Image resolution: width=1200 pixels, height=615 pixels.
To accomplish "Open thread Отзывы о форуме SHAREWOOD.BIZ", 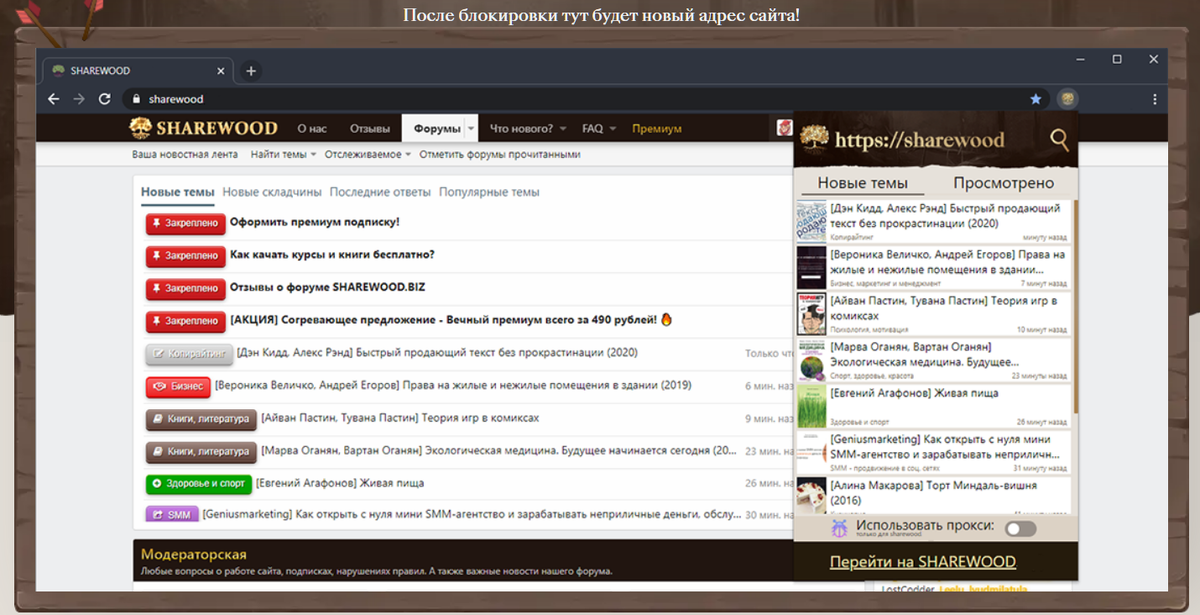I will [x=328, y=288].
